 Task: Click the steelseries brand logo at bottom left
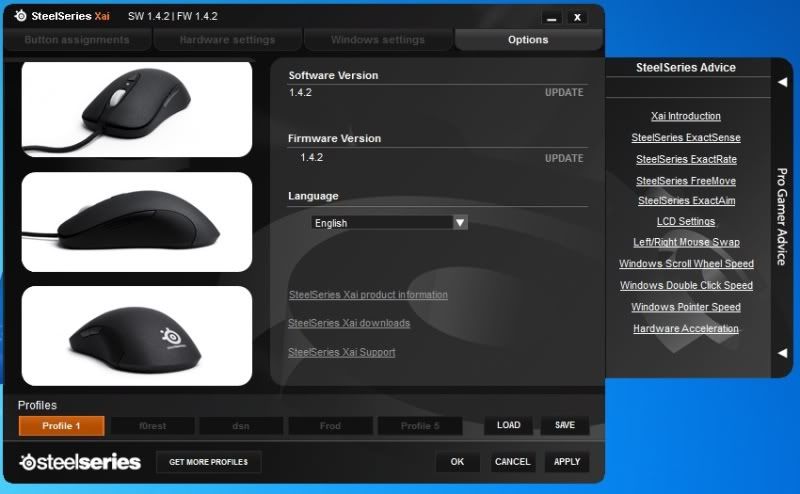(80, 462)
